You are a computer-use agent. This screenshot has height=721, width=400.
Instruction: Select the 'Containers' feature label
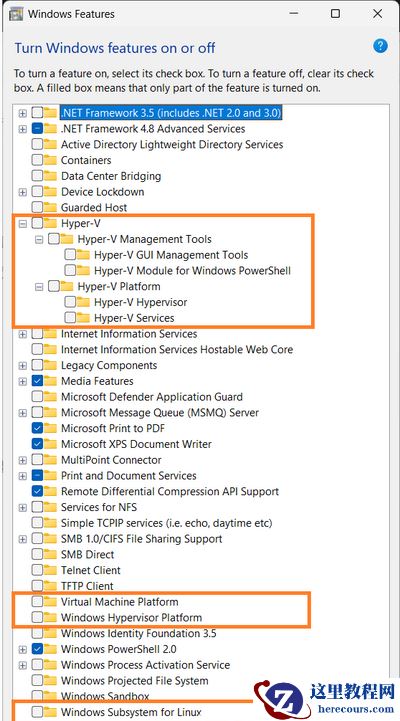coord(86,160)
